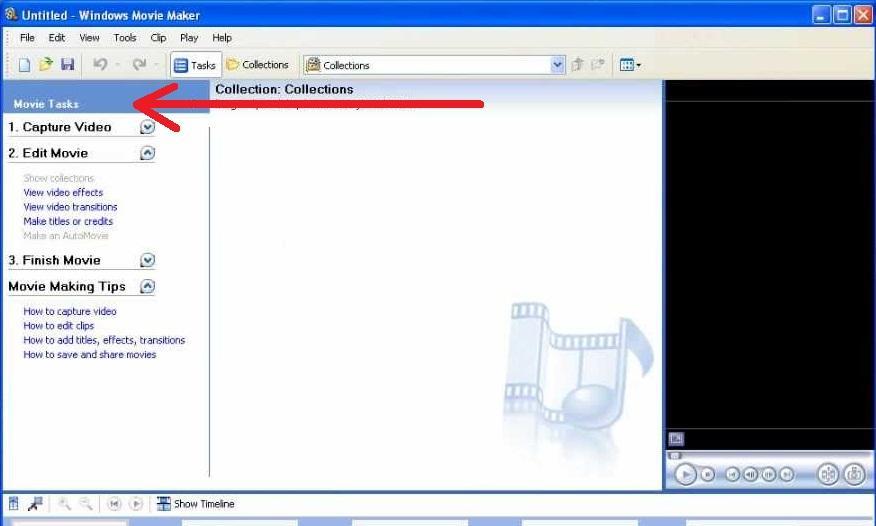The width and height of the screenshot is (876, 526).
Task: Open the Edit menu
Action: [x=56, y=37]
